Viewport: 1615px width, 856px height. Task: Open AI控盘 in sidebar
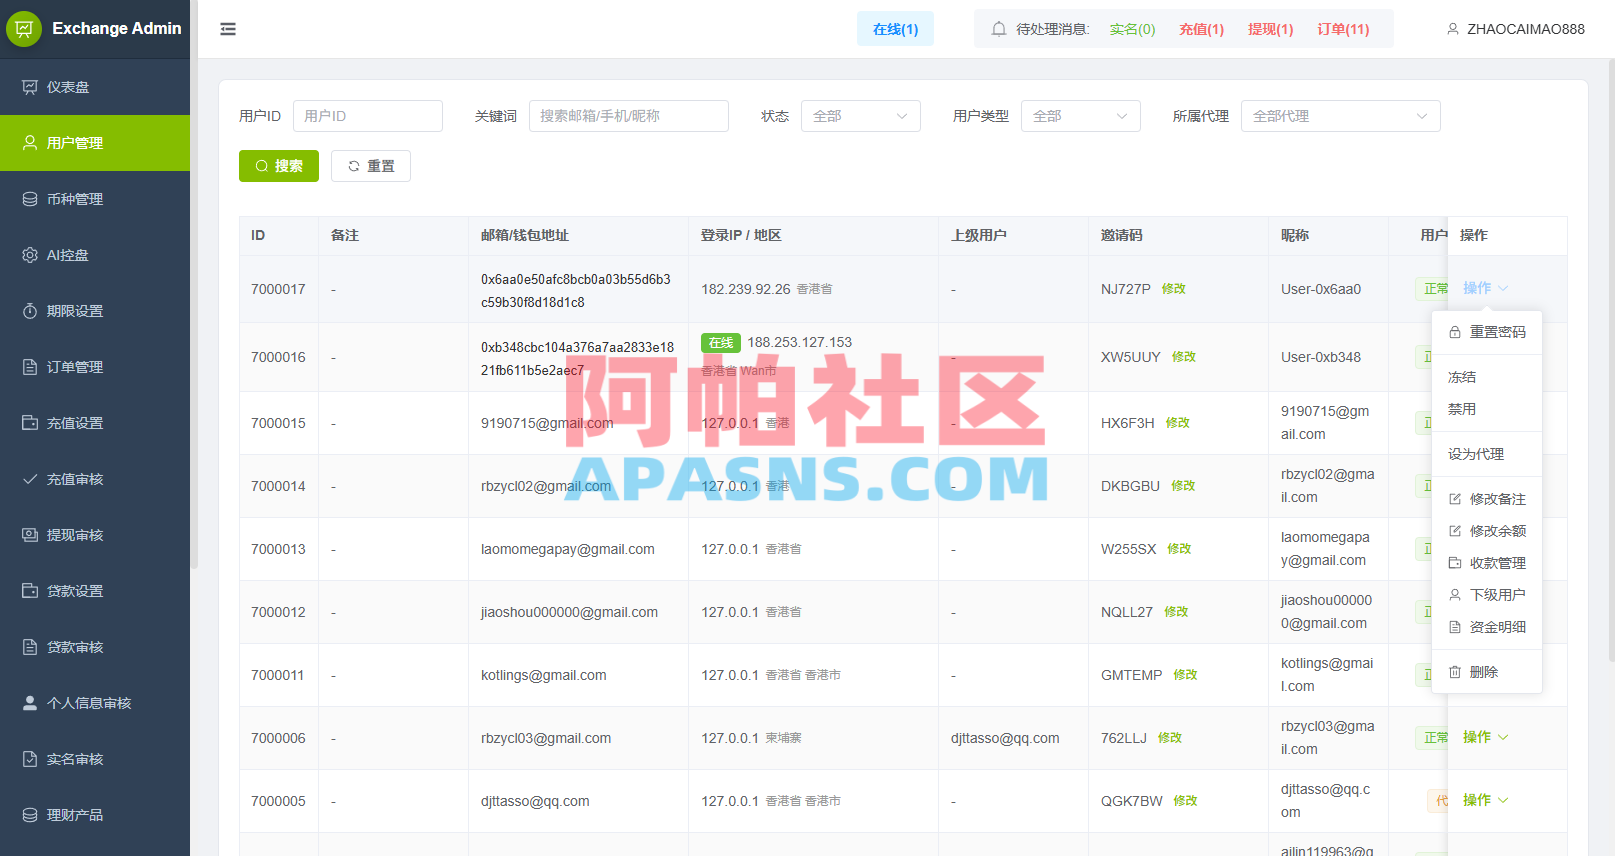pos(95,255)
